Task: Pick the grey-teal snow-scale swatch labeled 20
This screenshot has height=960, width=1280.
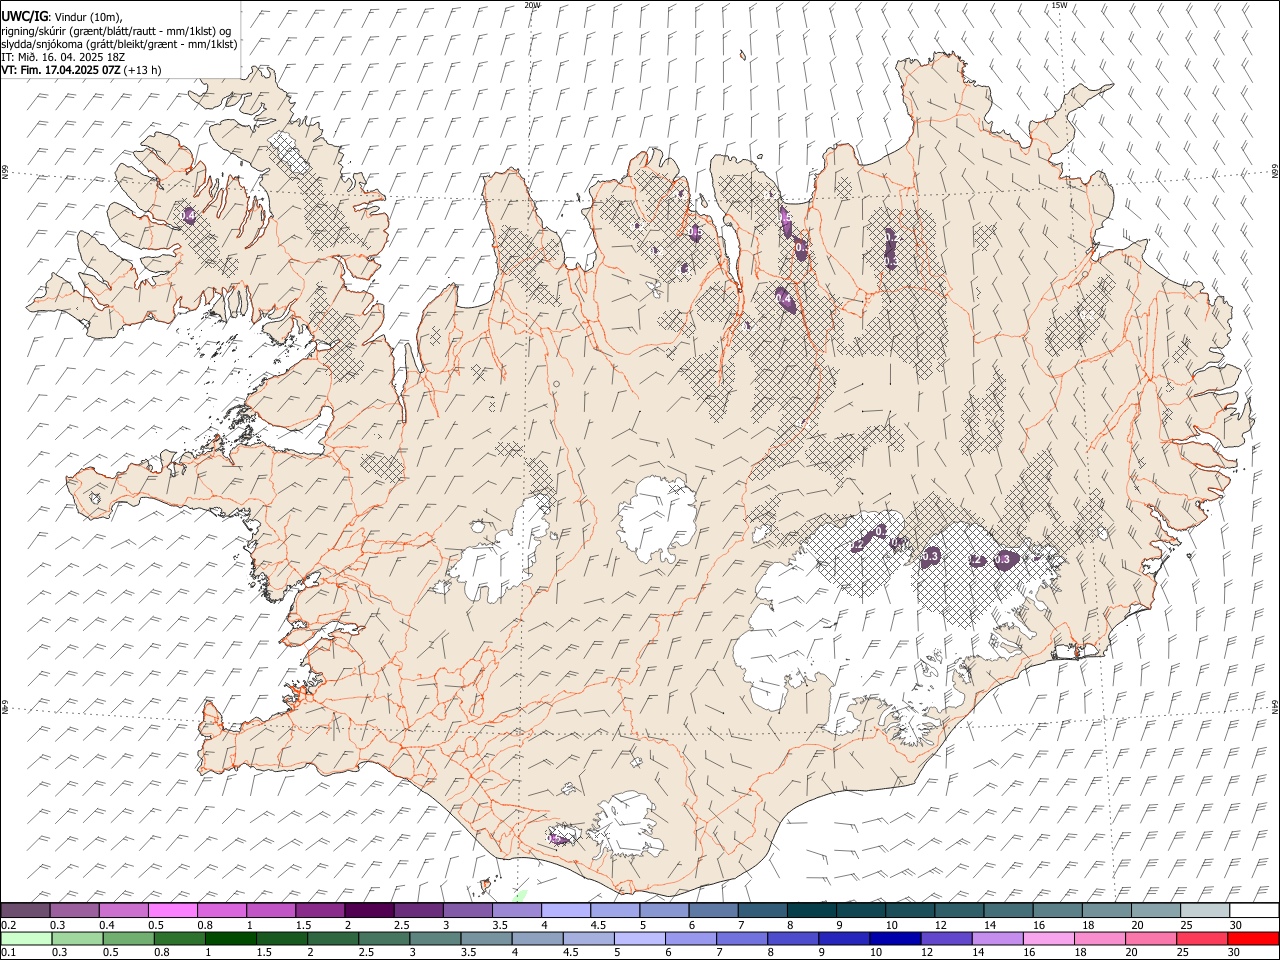Action: [1155, 911]
